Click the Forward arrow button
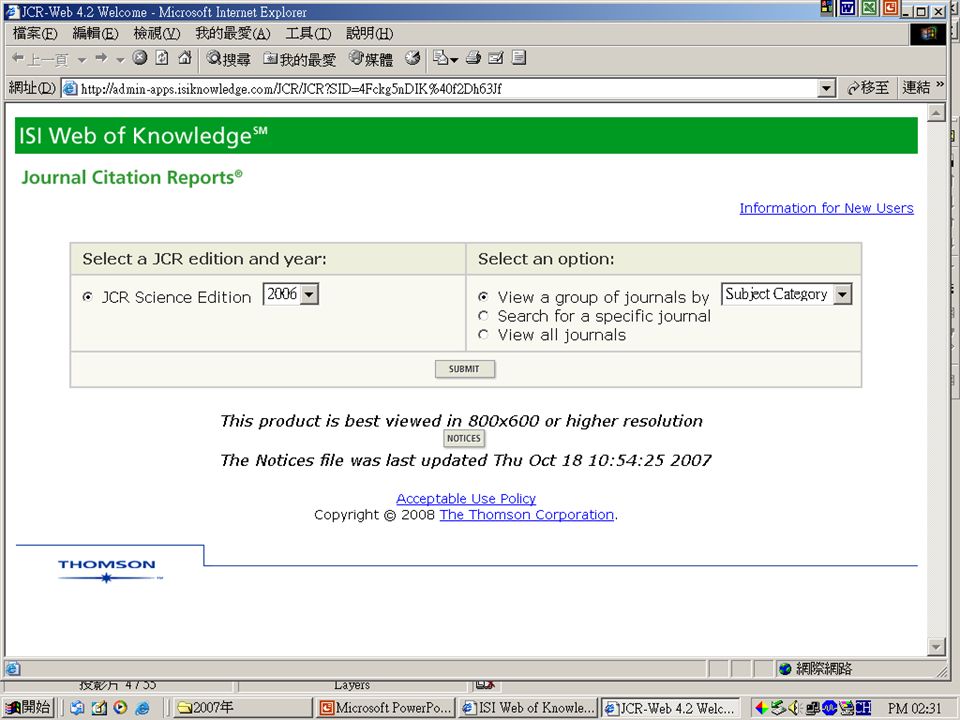The image size is (960, 720). [101, 58]
